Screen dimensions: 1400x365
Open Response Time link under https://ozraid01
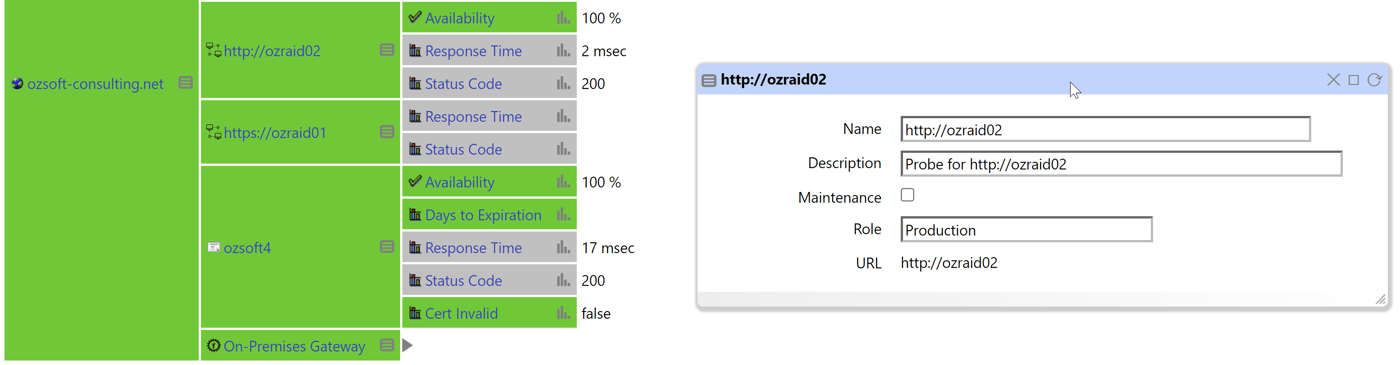(x=473, y=117)
